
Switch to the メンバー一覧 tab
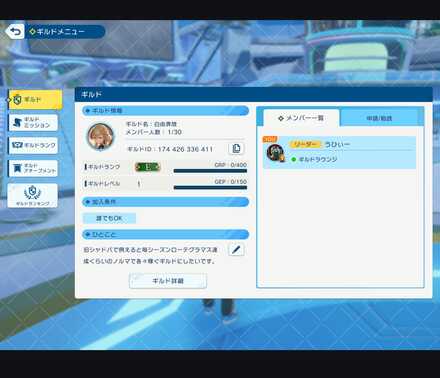coord(301,118)
